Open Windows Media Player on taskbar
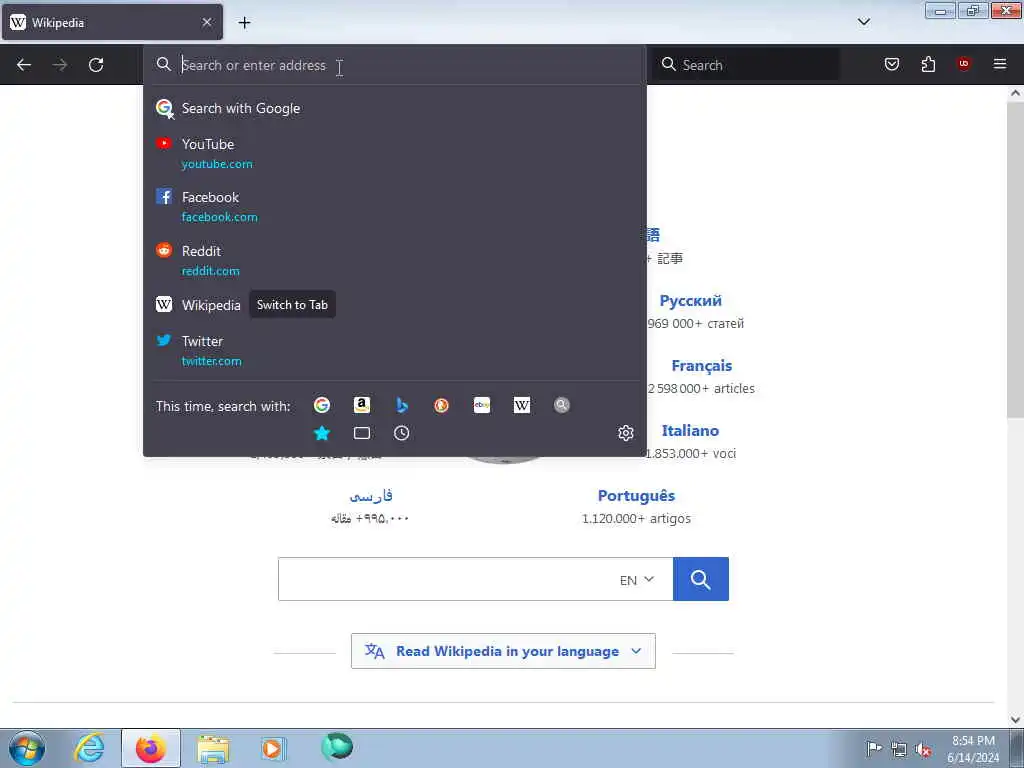The image size is (1024, 768). [273, 748]
